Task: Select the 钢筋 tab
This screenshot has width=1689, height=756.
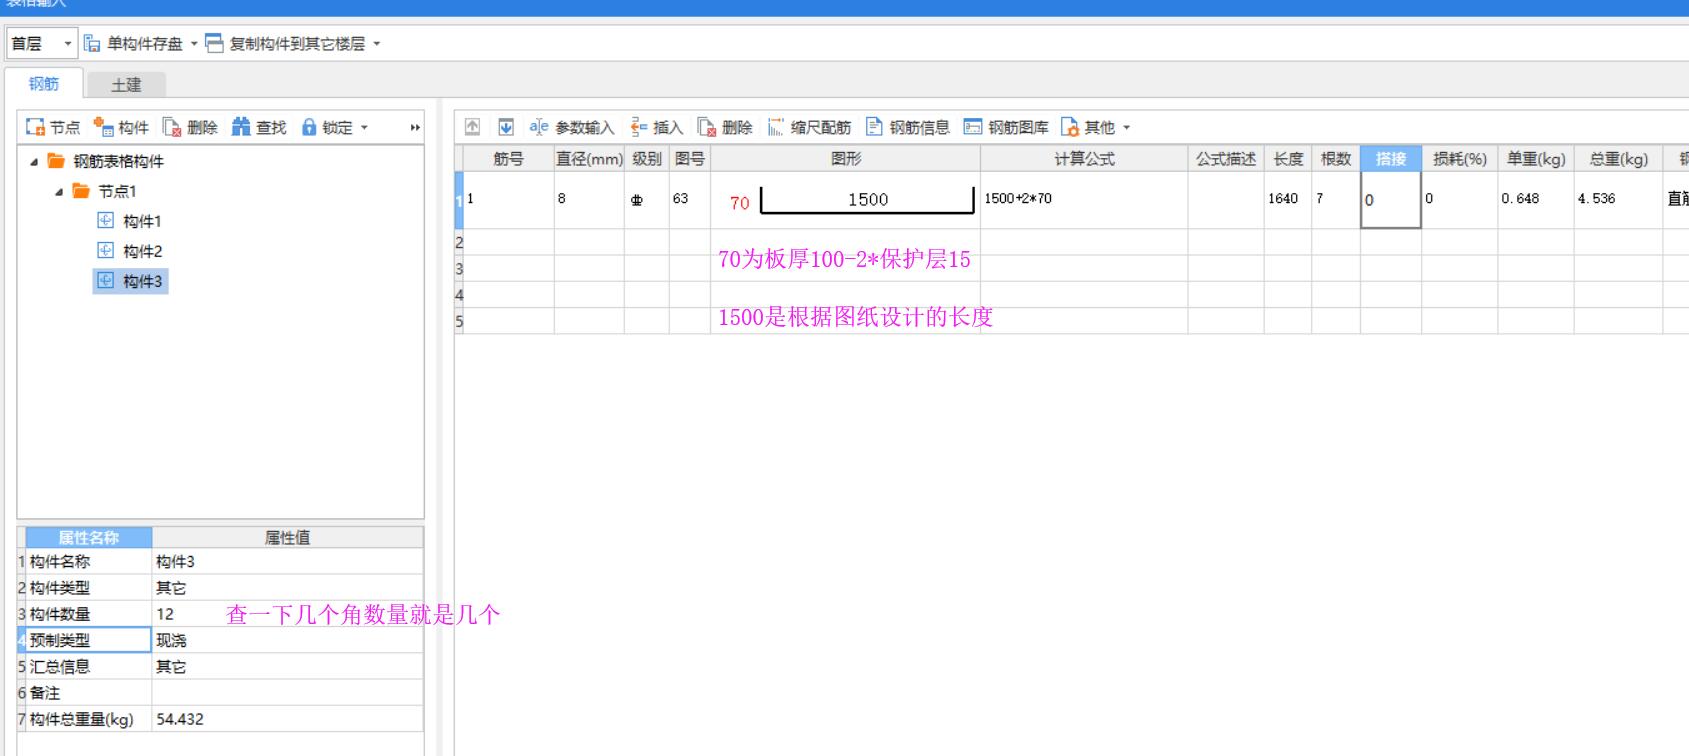Action: point(44,84)
